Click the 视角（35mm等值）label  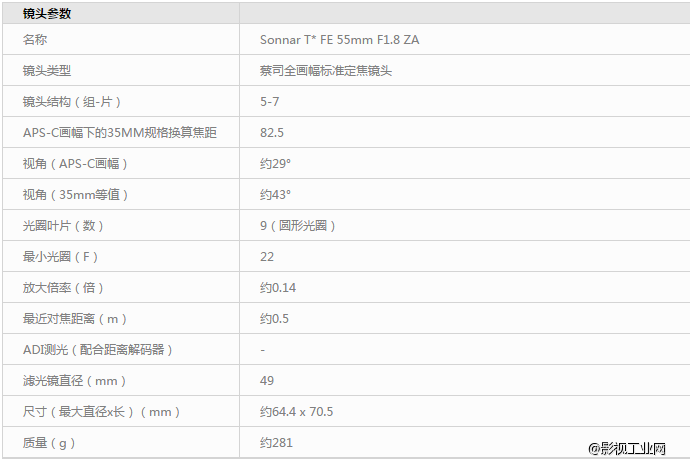point(76,195)
